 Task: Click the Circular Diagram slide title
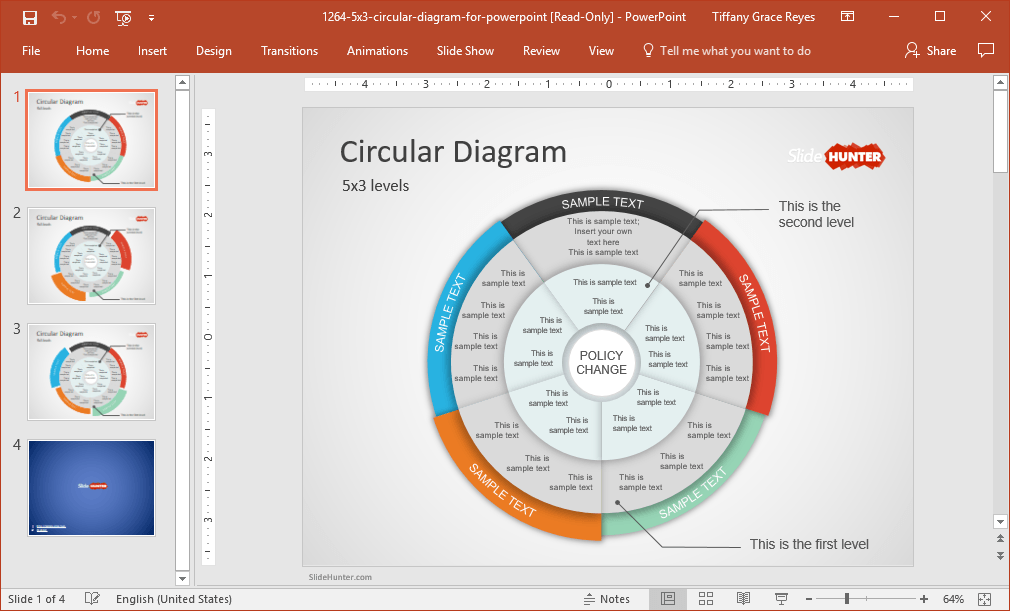coord(453,152)
